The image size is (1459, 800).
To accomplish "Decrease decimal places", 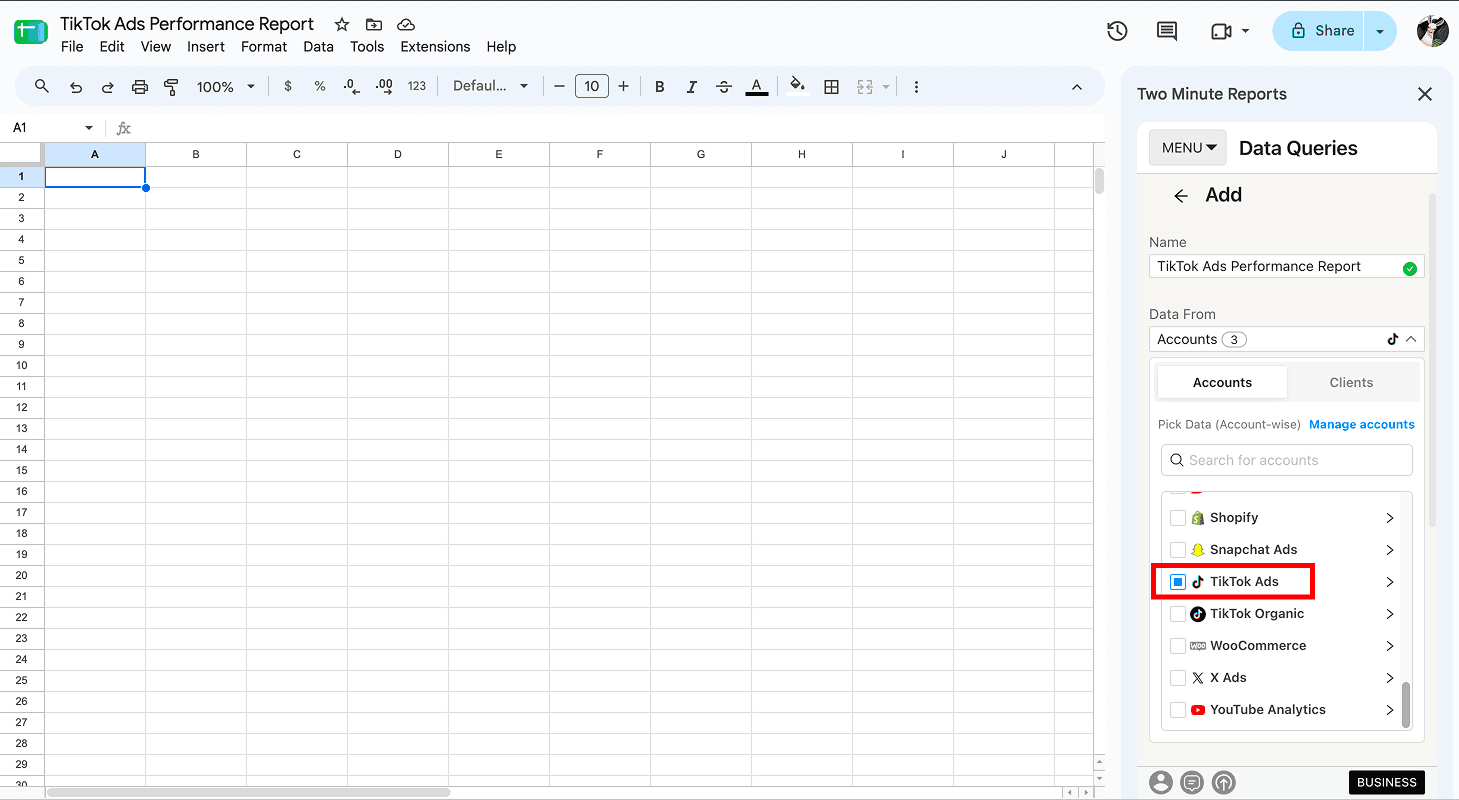I will [x=351, y=87].
